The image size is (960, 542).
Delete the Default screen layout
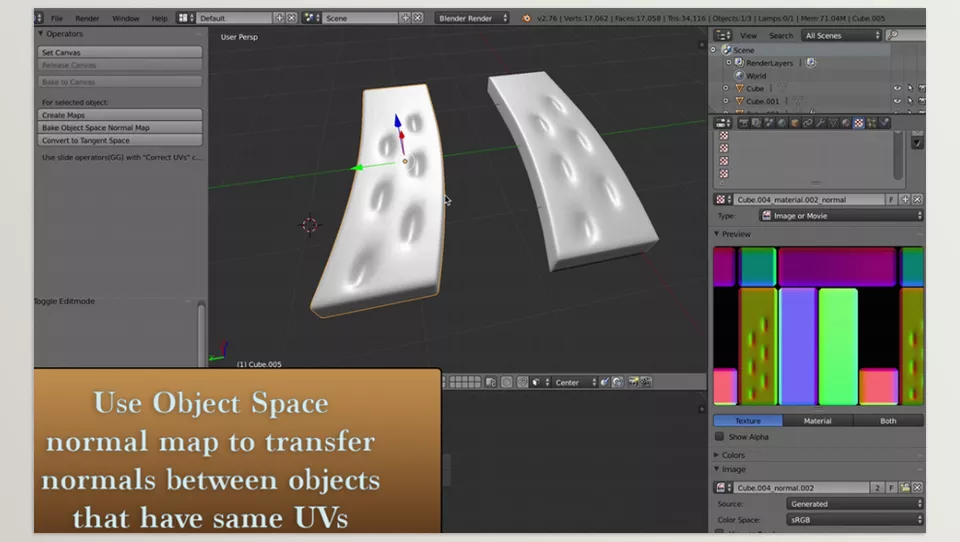292,18
